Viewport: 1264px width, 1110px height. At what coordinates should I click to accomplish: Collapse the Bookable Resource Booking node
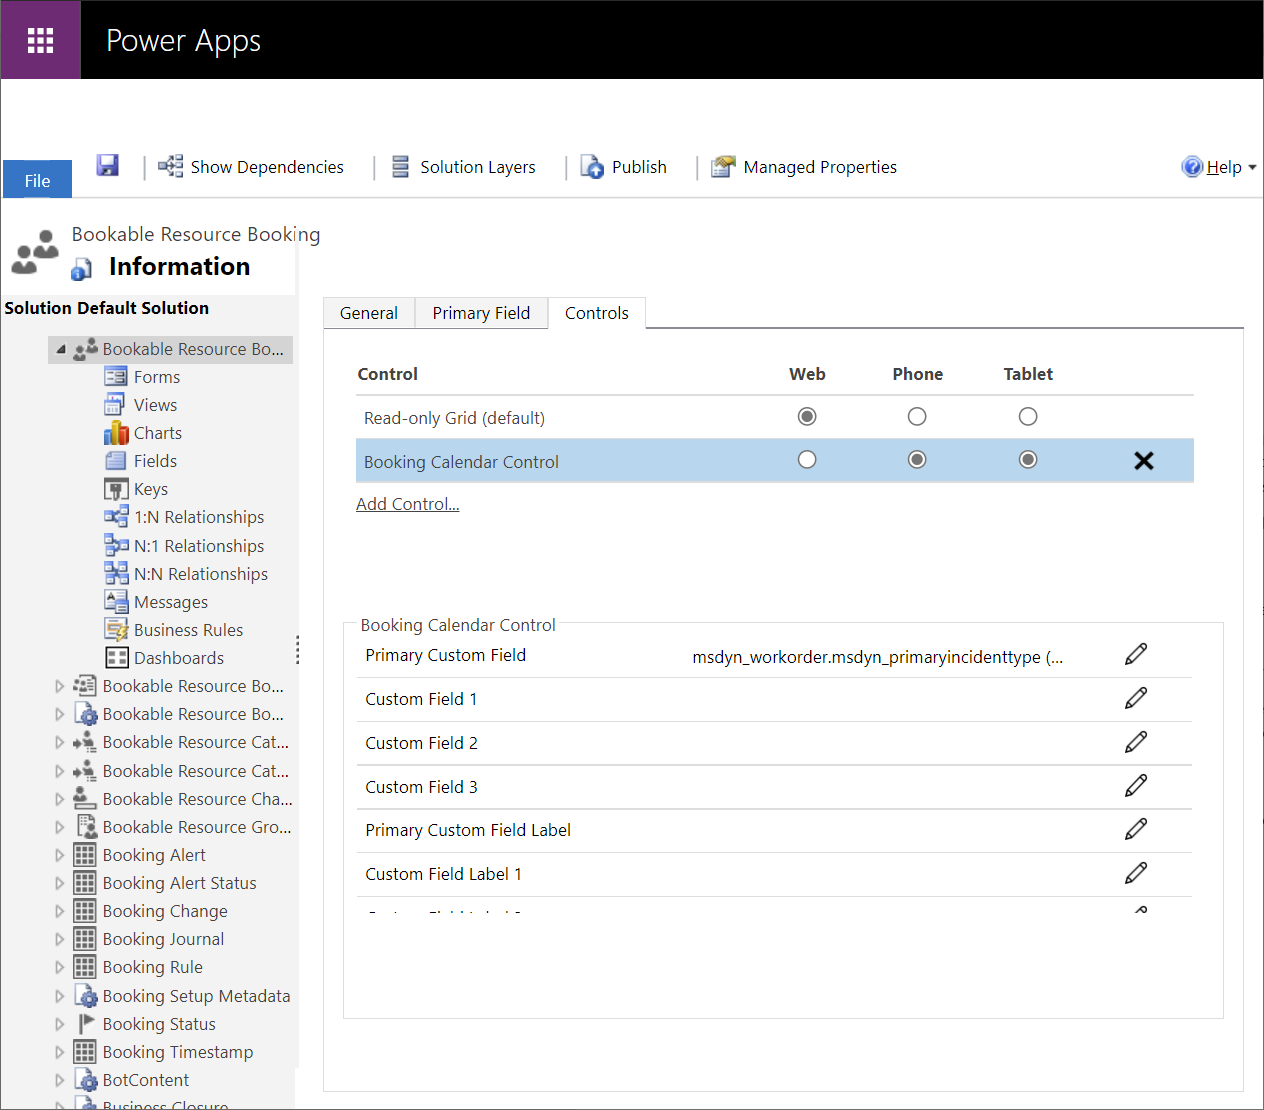61,349
